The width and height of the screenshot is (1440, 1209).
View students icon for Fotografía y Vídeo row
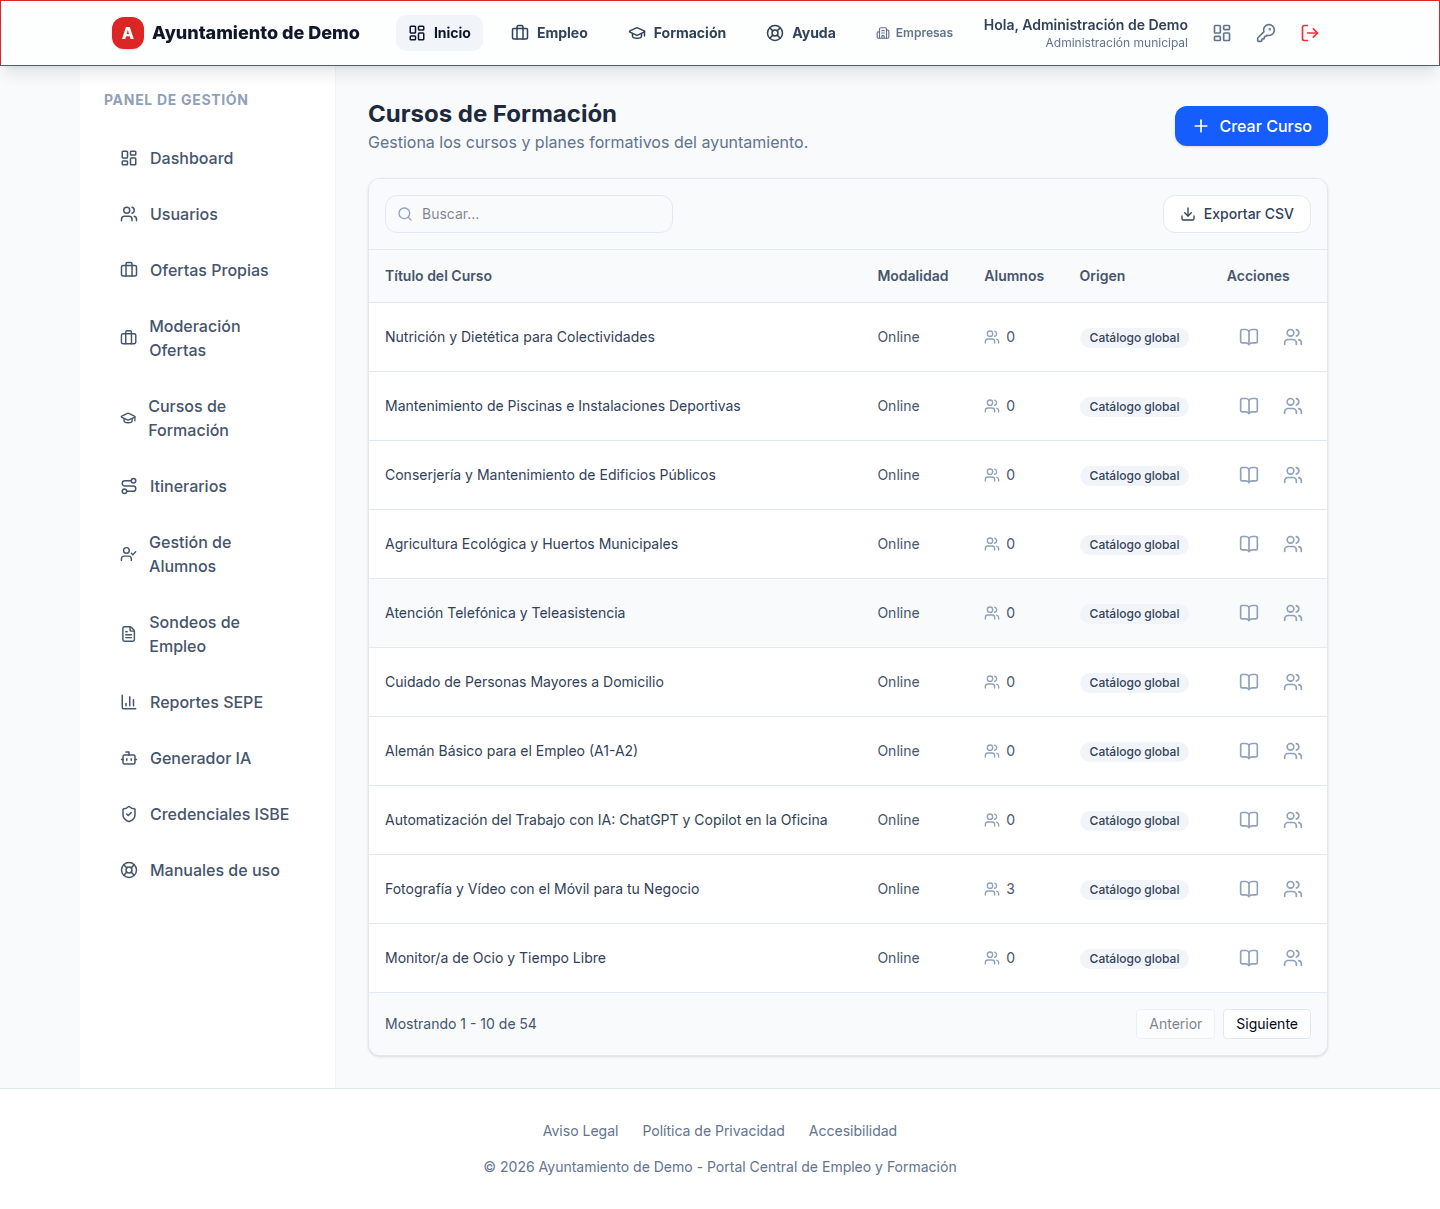1293,889
